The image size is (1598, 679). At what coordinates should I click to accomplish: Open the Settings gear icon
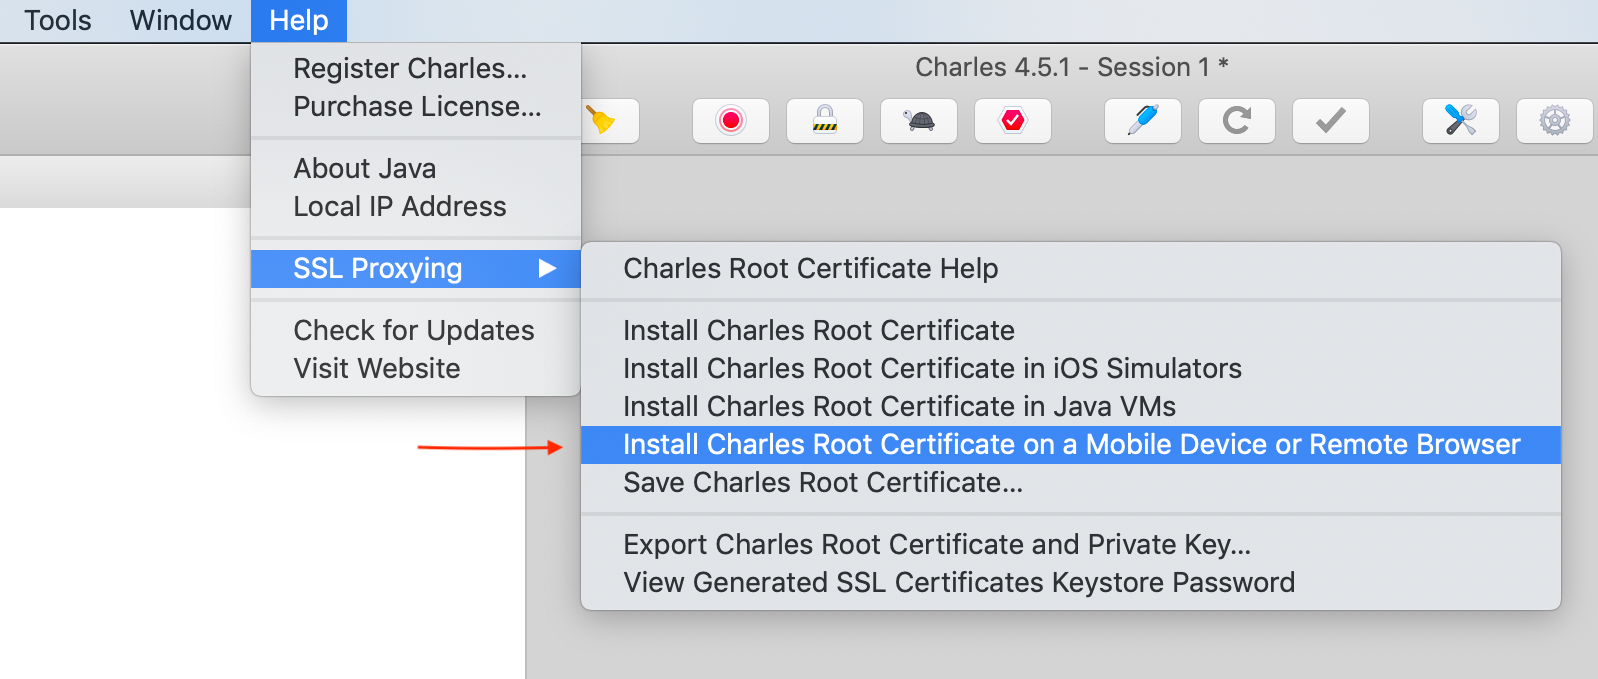click(1555, 121)
